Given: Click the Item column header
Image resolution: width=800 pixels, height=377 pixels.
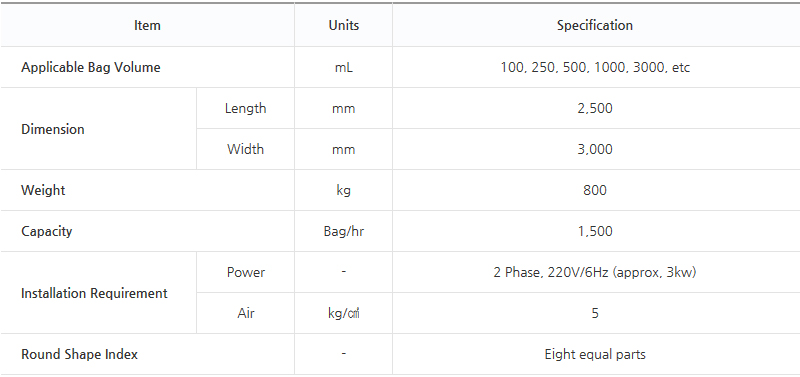Looking at the screenshot, I should tap(147, 26).
